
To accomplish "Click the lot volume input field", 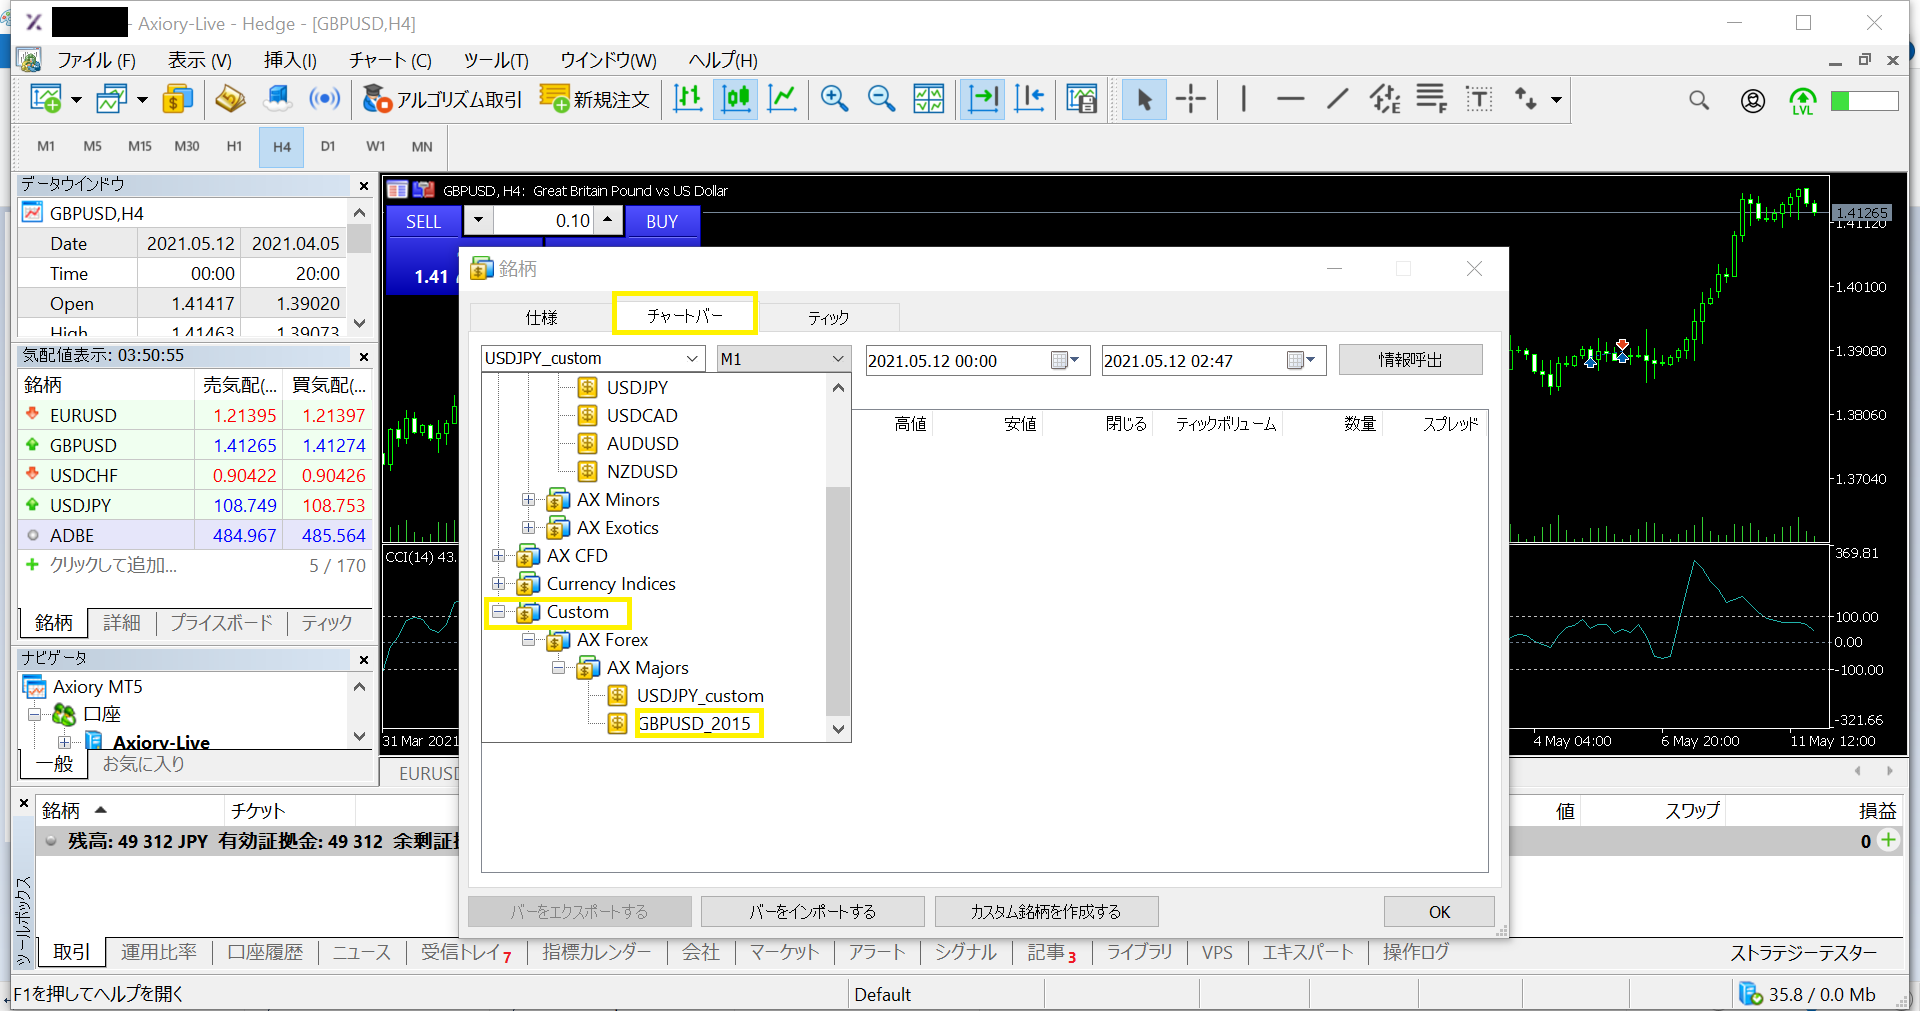I will click(x=542, y=221).
